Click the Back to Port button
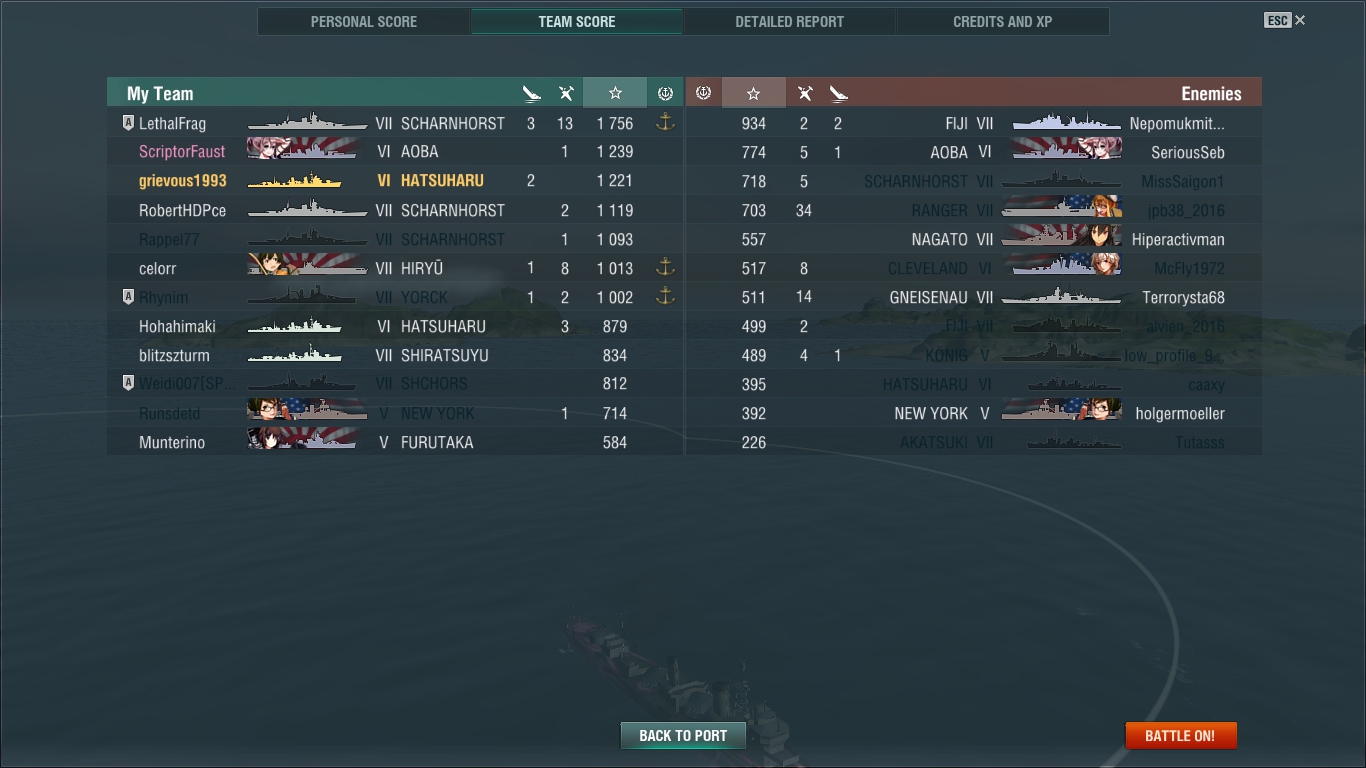This screenshot has width=1366, height=768. click(683, 735)
